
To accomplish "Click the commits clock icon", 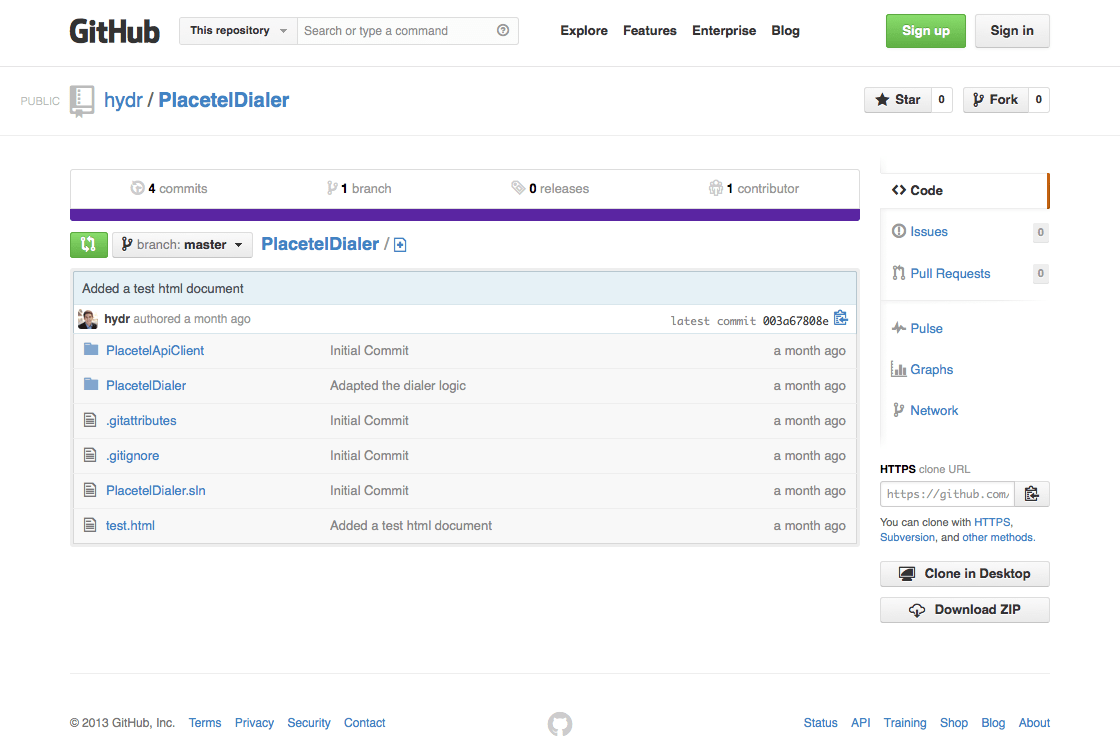I will 137,188.
